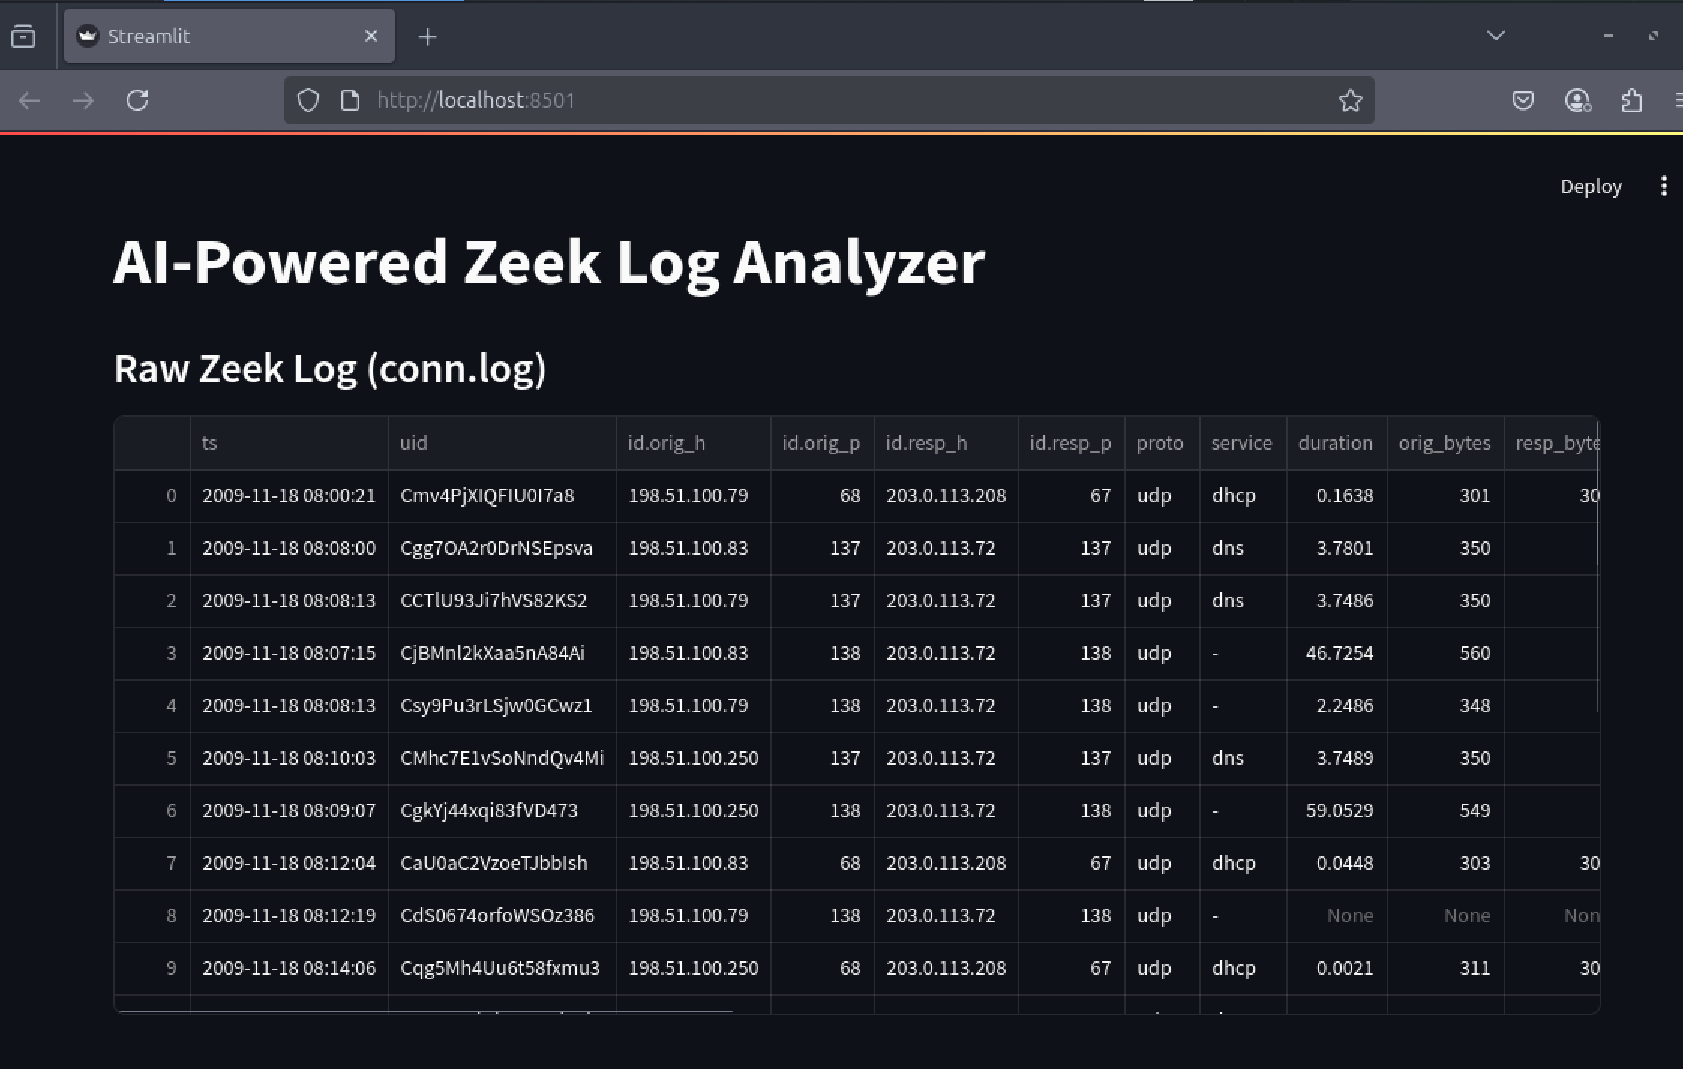Viewport: 1683px width, 1069px height.
Task: Click the service column header
Action: 1241,443
